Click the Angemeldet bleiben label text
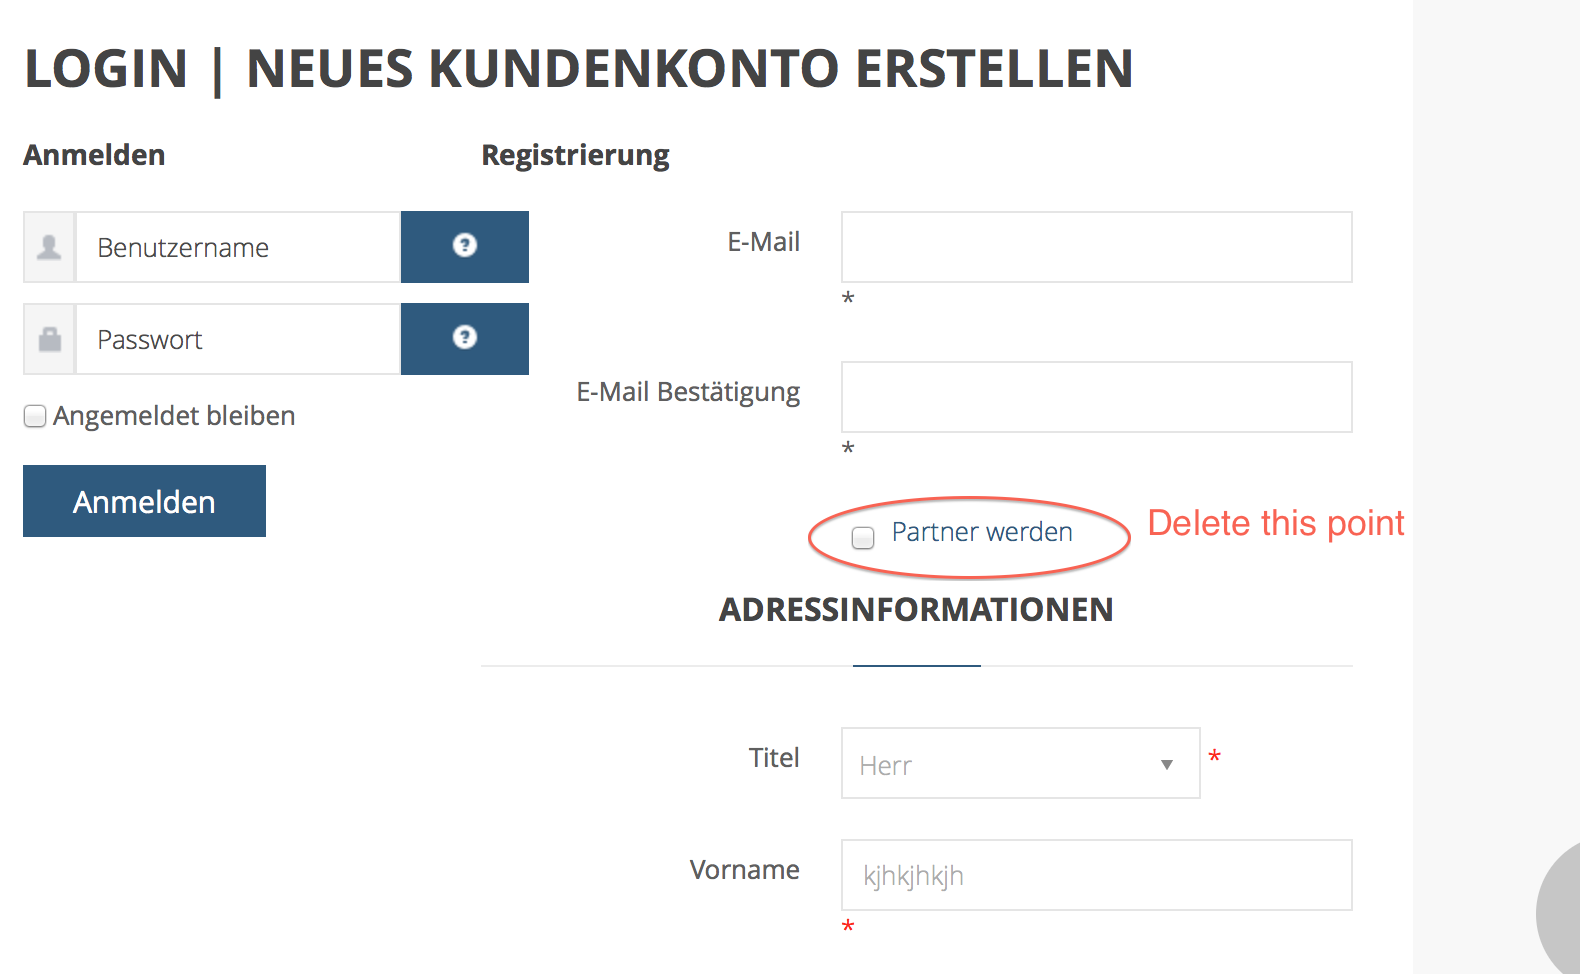Screen dimensions: 1580x974 [174, 416]
